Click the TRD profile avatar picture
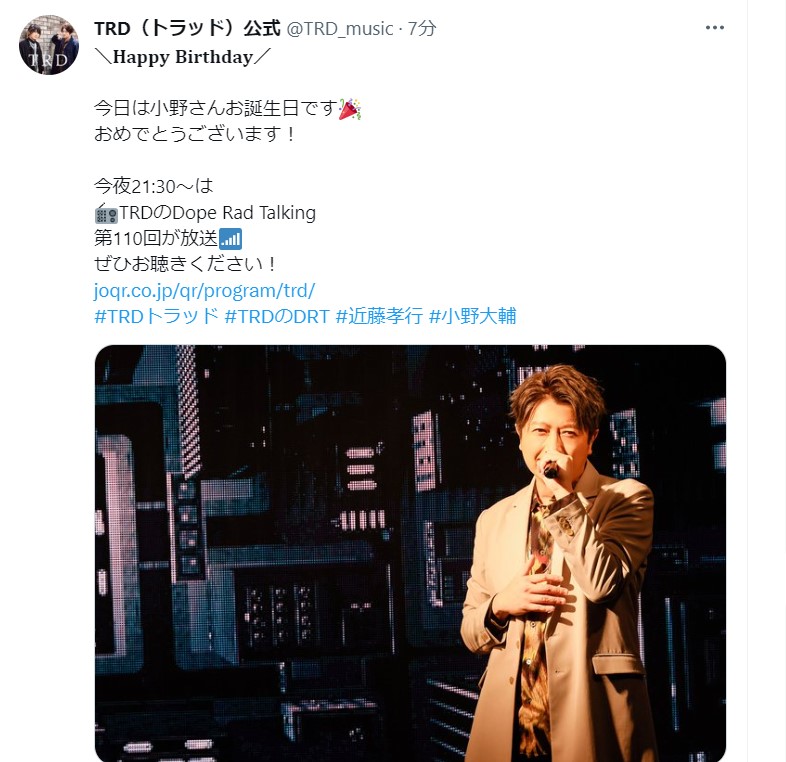The width and height of the screenshot is (786, 762). click(49, 45)
